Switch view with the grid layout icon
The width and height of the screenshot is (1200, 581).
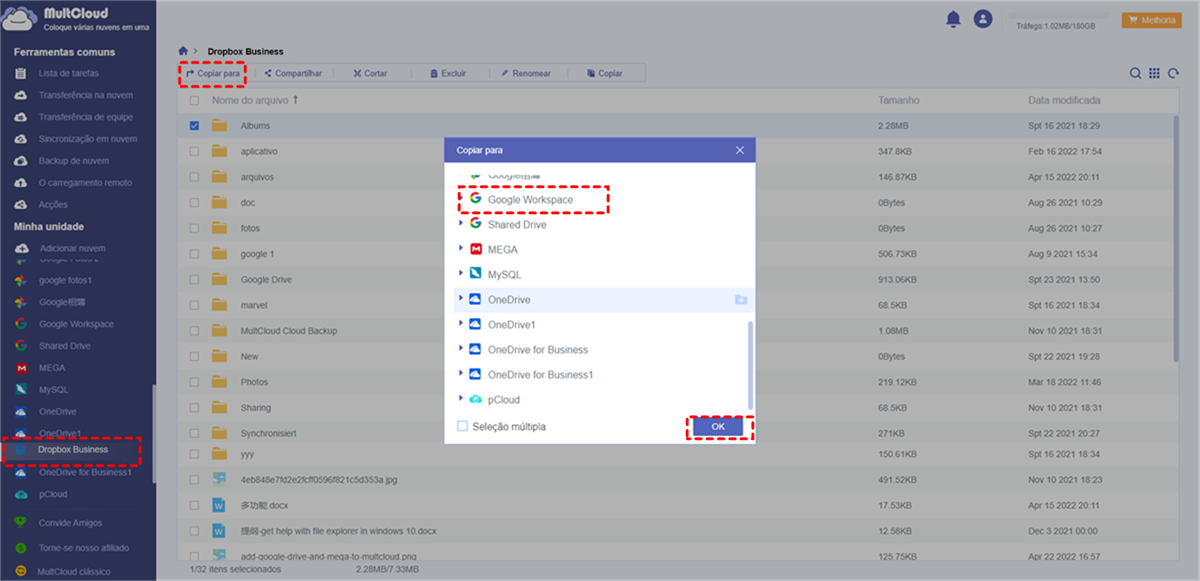(x=1154, y=73)
